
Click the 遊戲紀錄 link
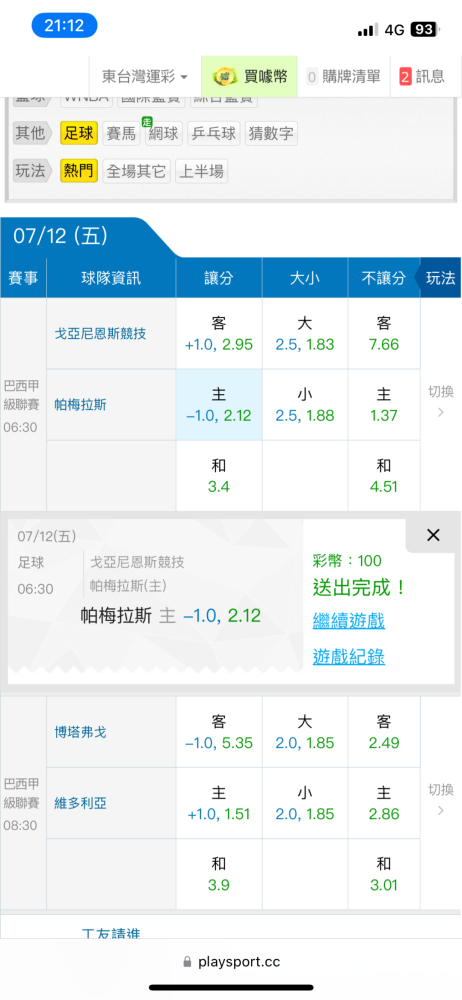(x=348, y=657)
